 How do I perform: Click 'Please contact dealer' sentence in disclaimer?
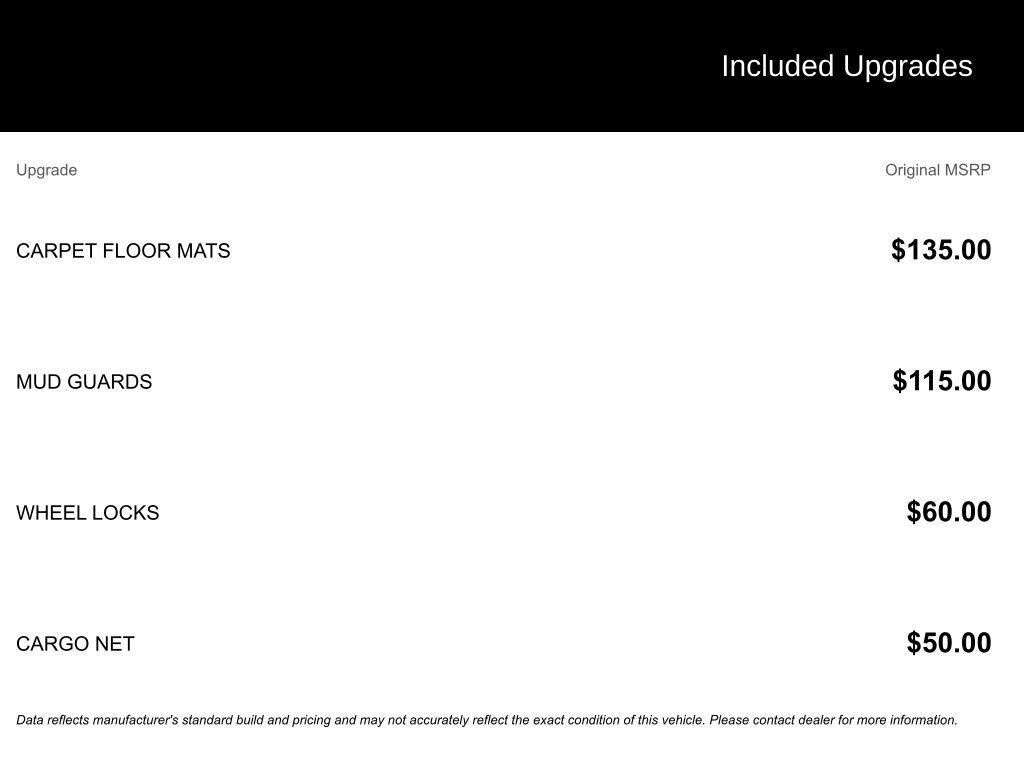click(833, 720)
